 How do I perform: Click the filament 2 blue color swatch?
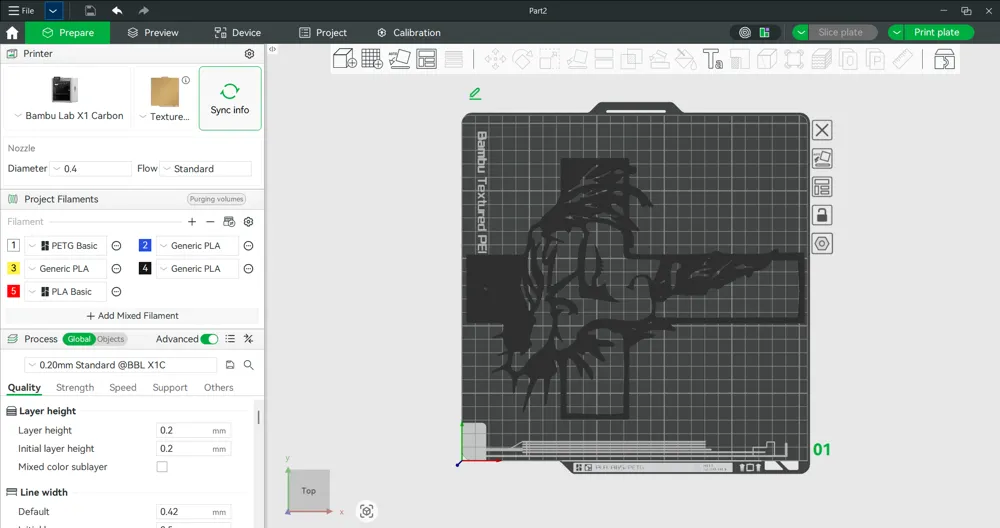pos(145,245)
